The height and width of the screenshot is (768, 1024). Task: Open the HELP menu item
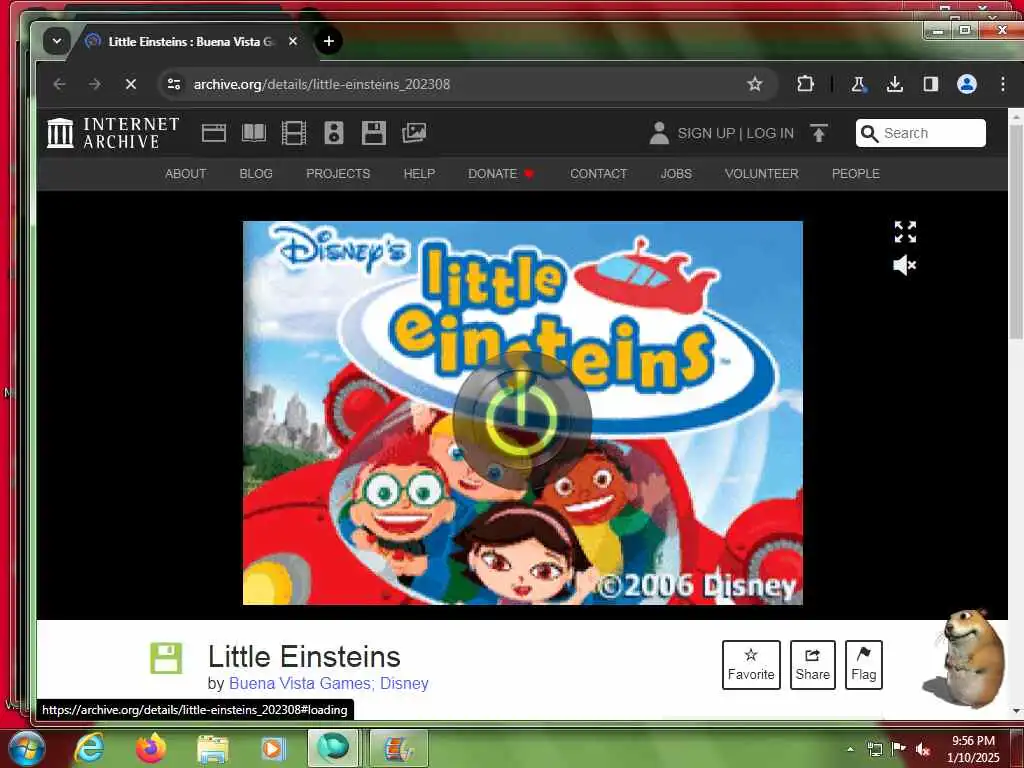[x=419, y=174]
